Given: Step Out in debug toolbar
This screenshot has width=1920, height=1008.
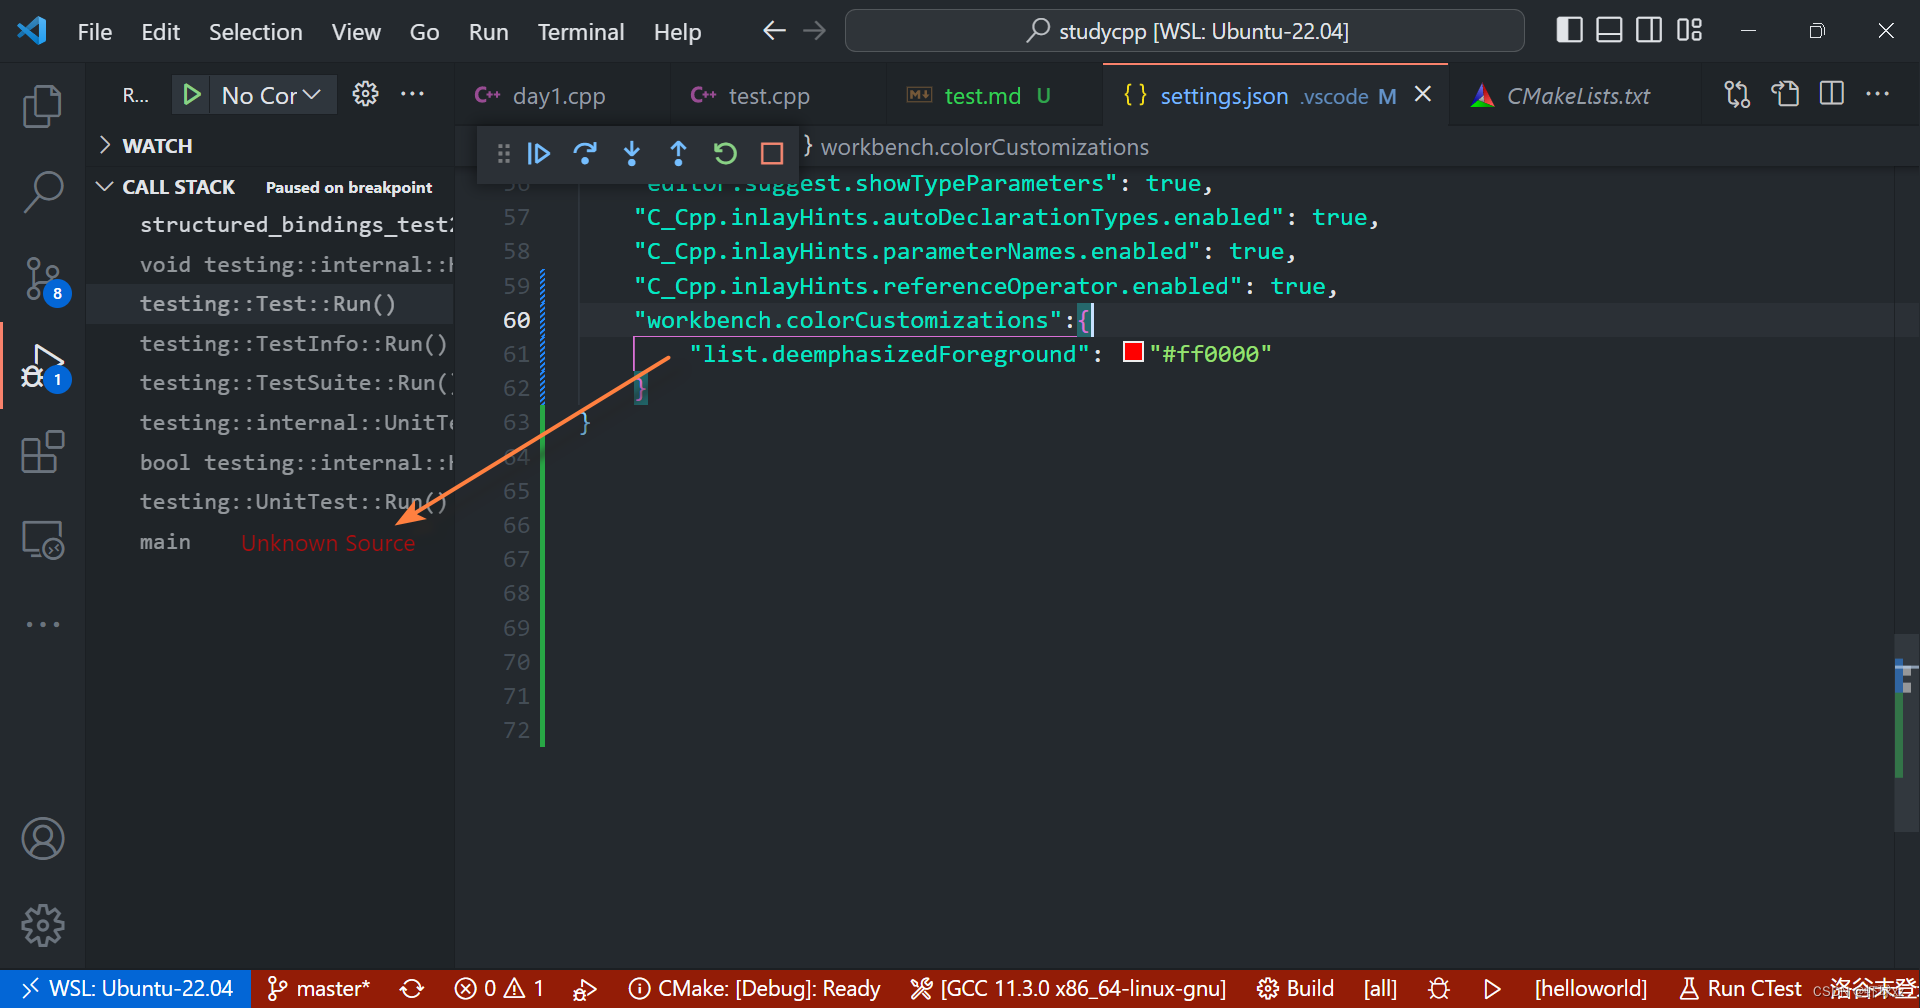Looking at the screenshot, I should coord(678,153).
